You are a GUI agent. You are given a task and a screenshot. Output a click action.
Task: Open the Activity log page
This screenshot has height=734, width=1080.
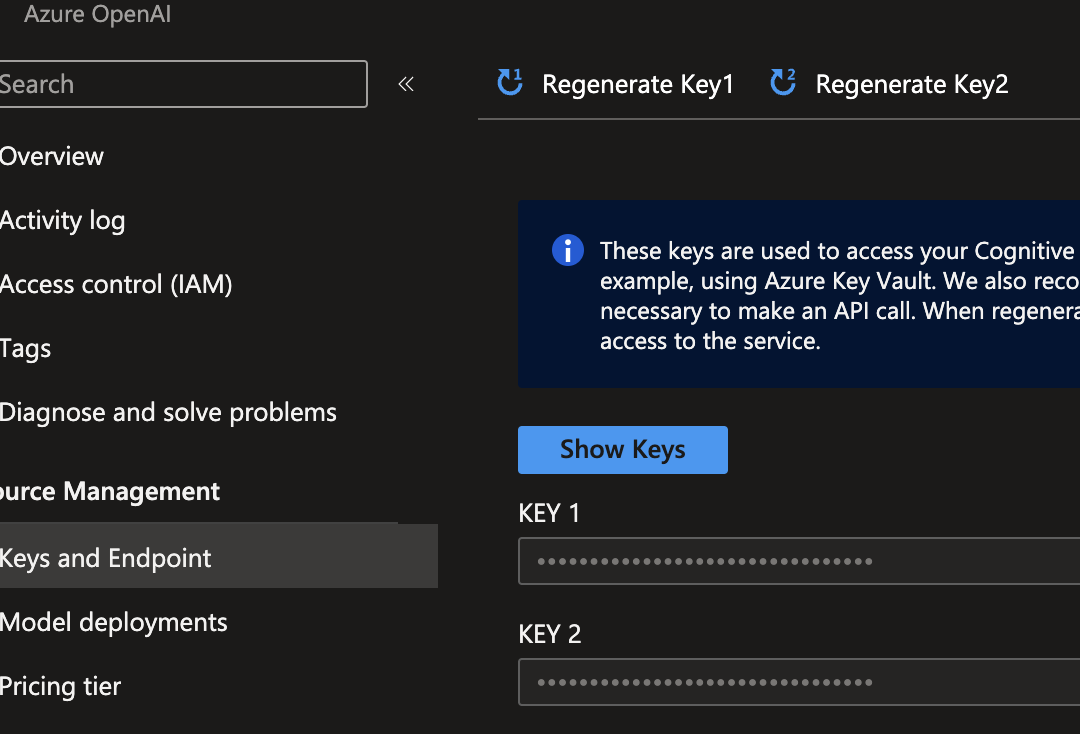(62, 220)
